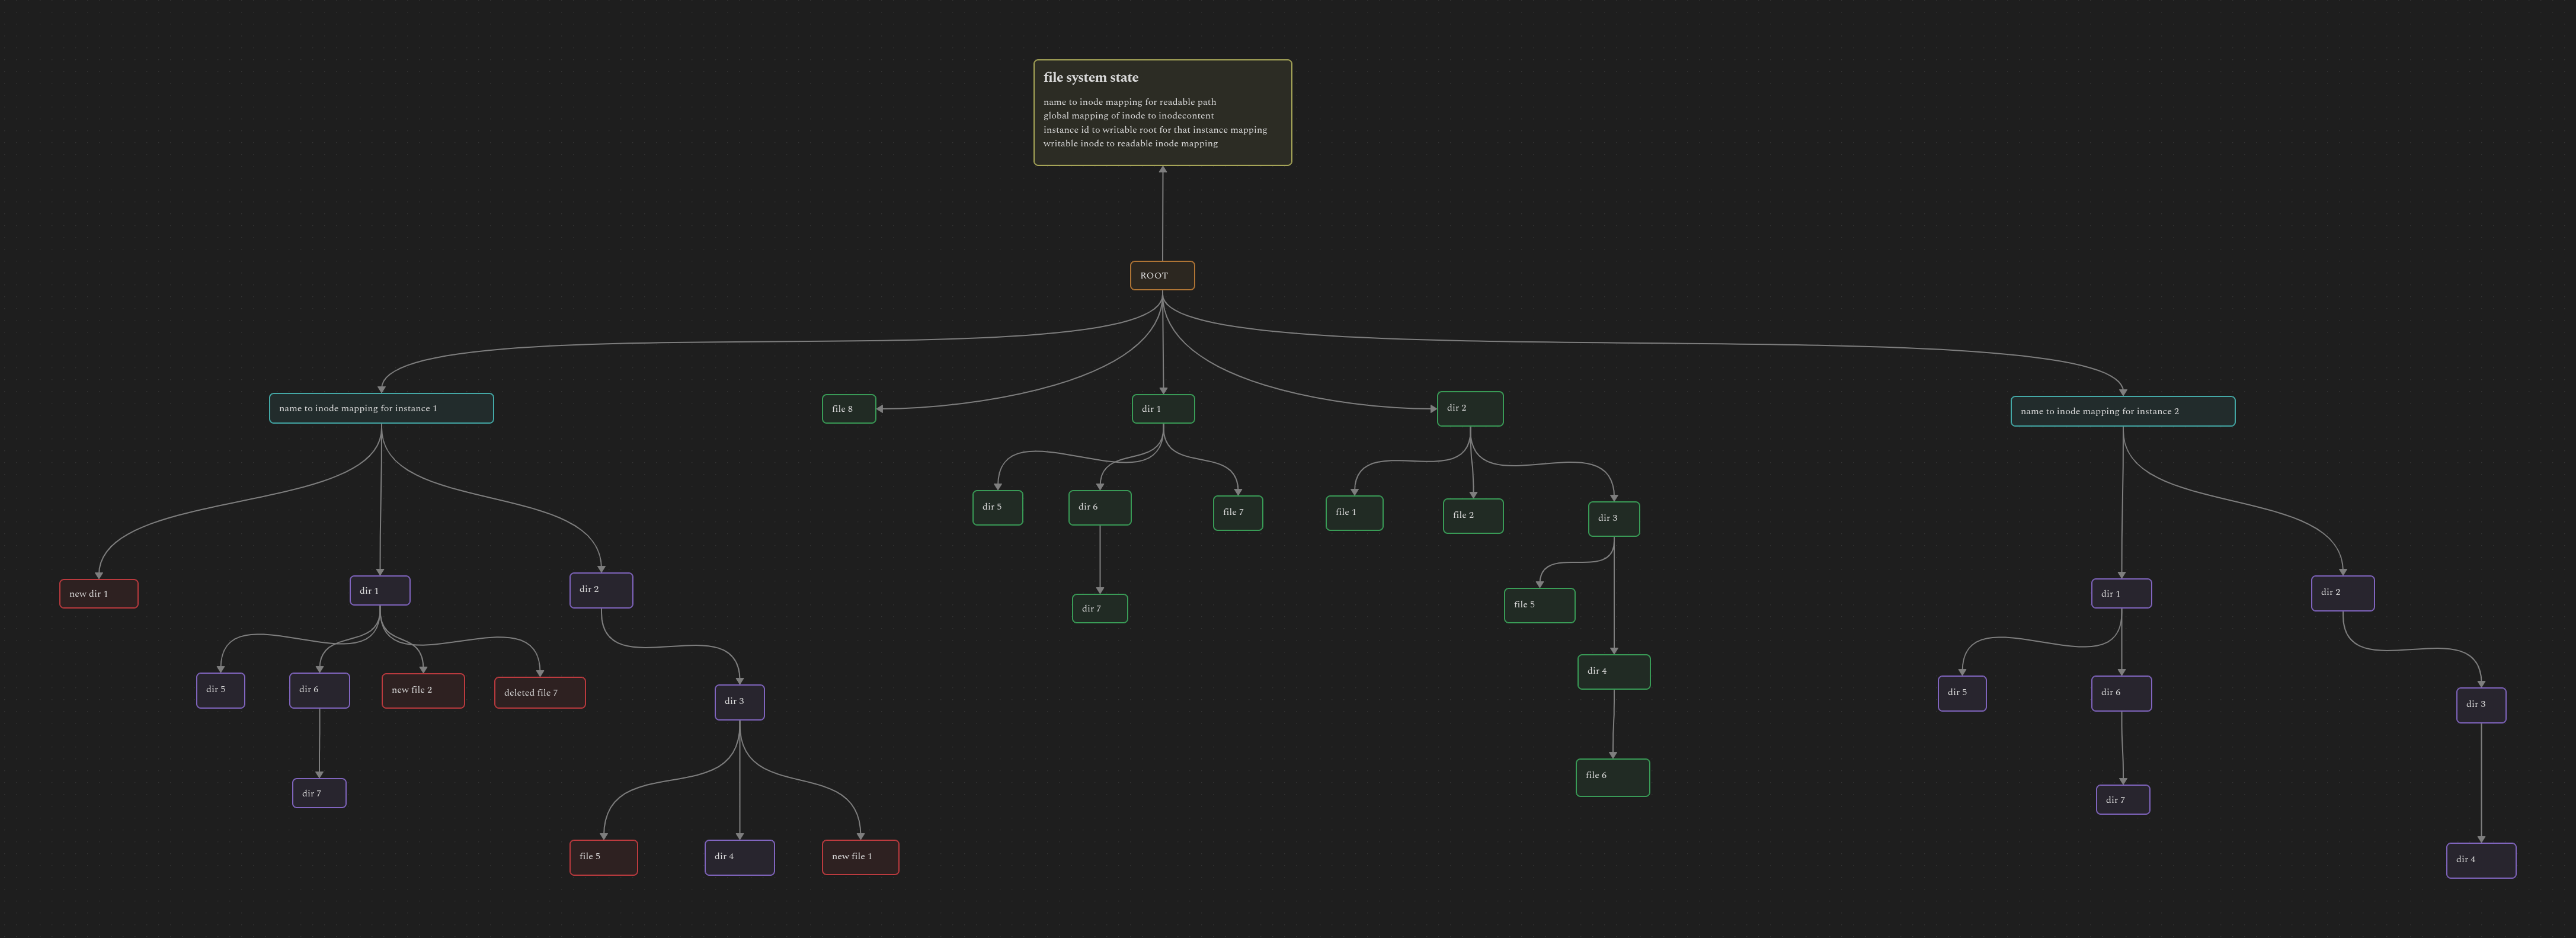Select green 'dir 1' node directly under ROOT
2576x938 pixels.
[x=1163, y=409]
